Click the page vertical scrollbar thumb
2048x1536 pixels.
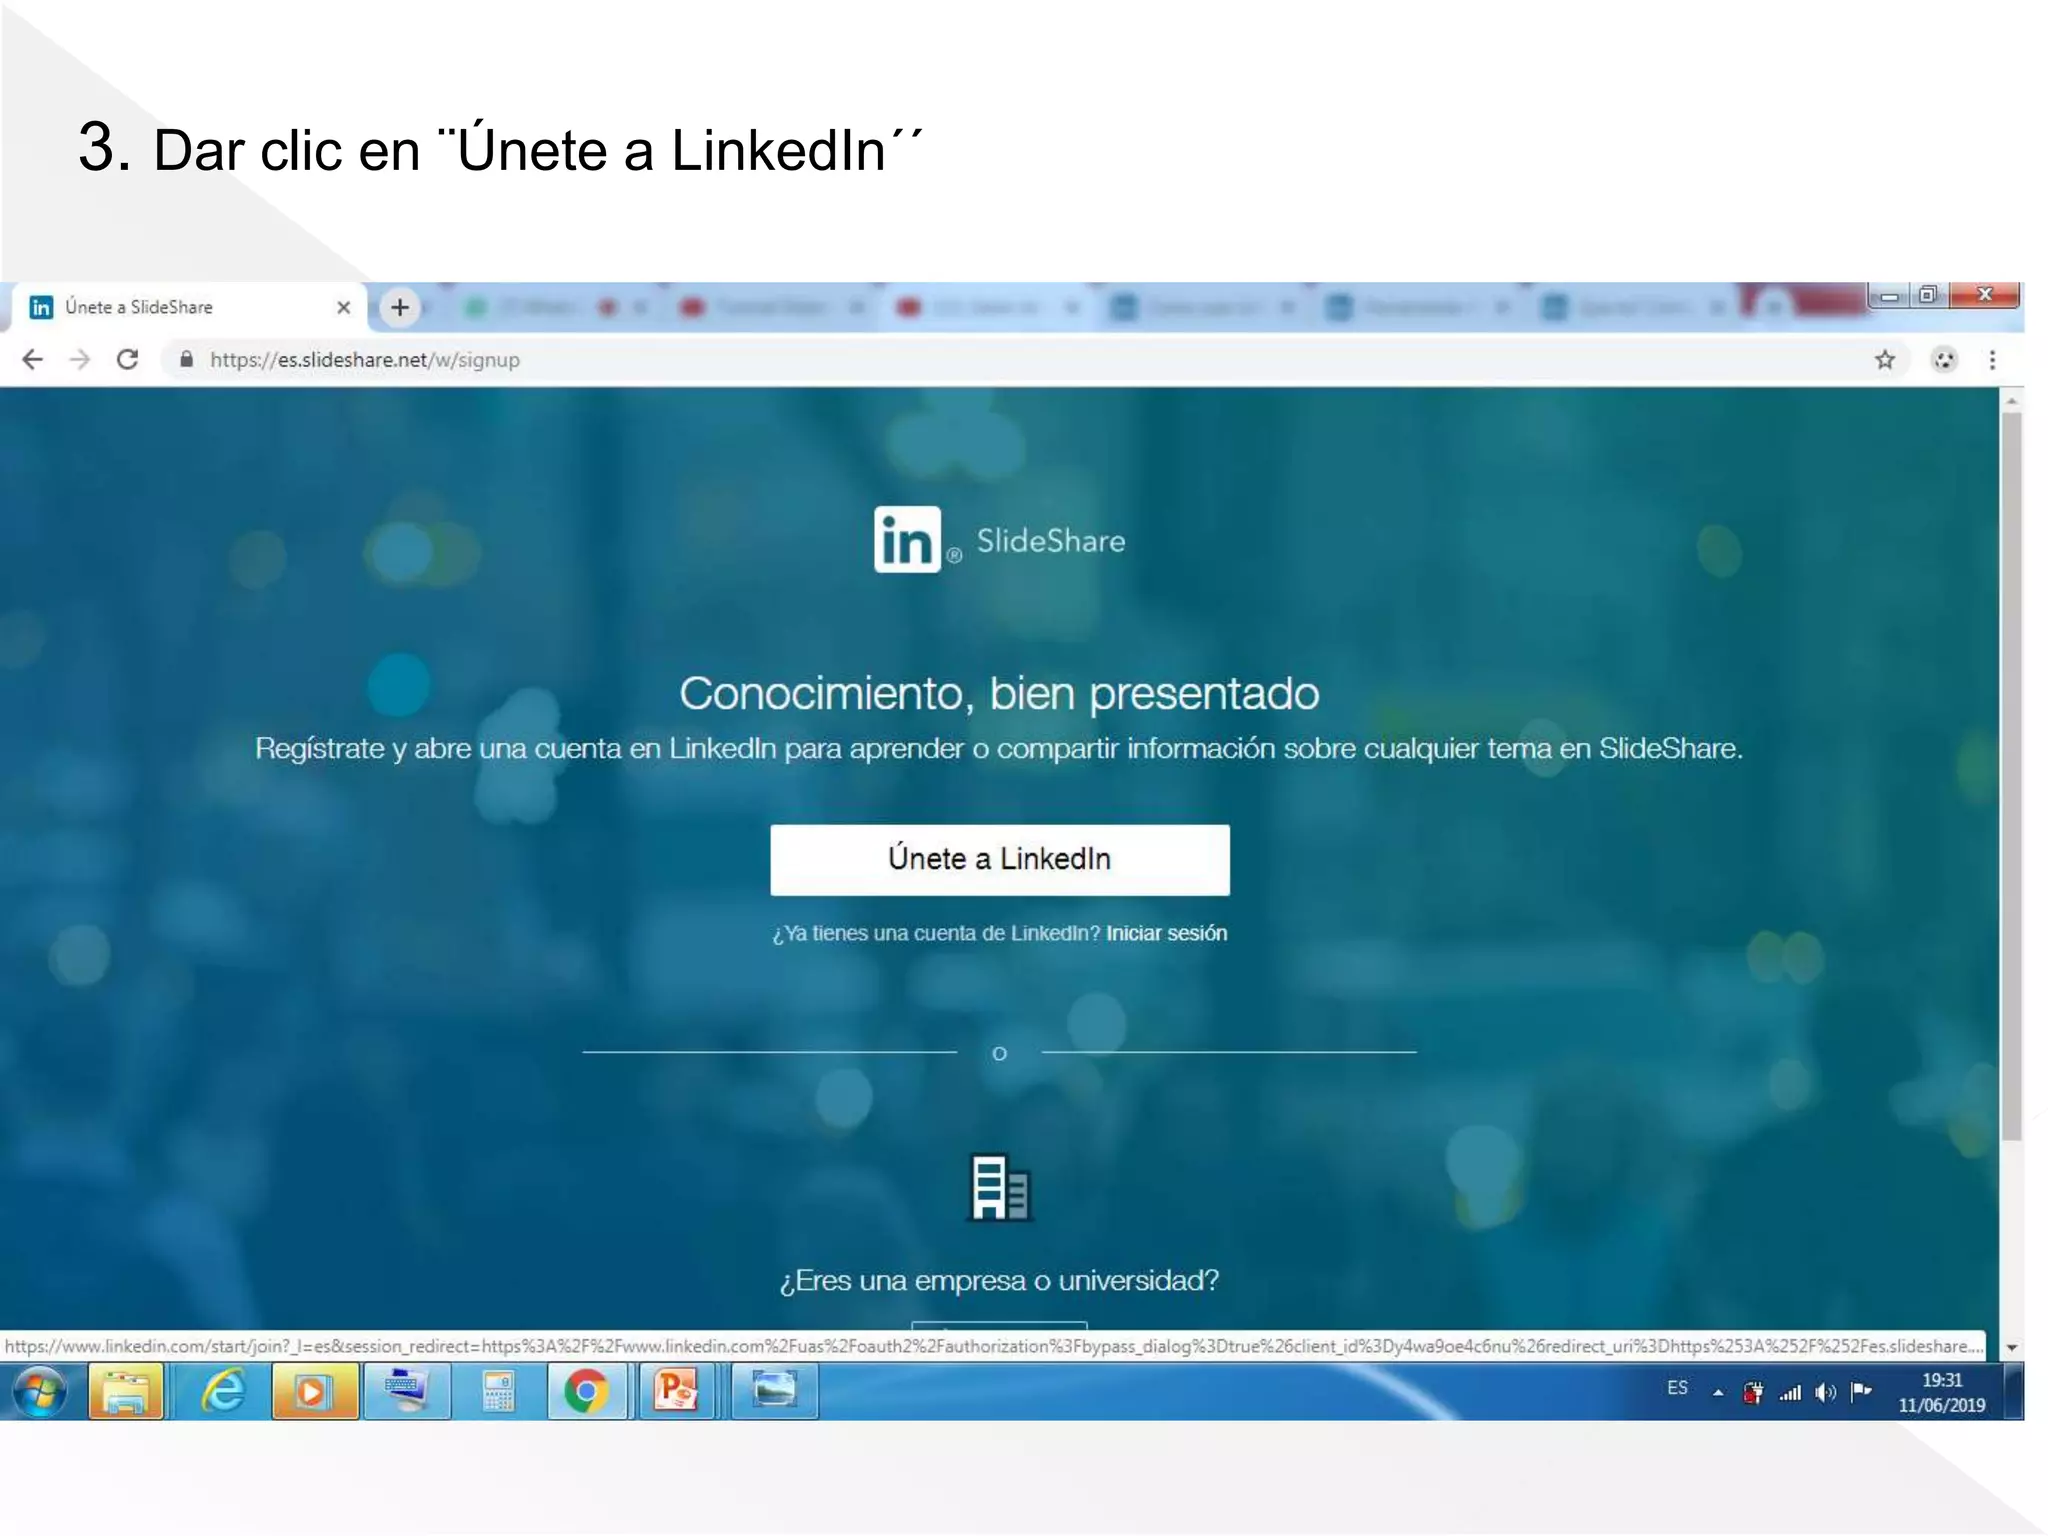(2011, 775)
